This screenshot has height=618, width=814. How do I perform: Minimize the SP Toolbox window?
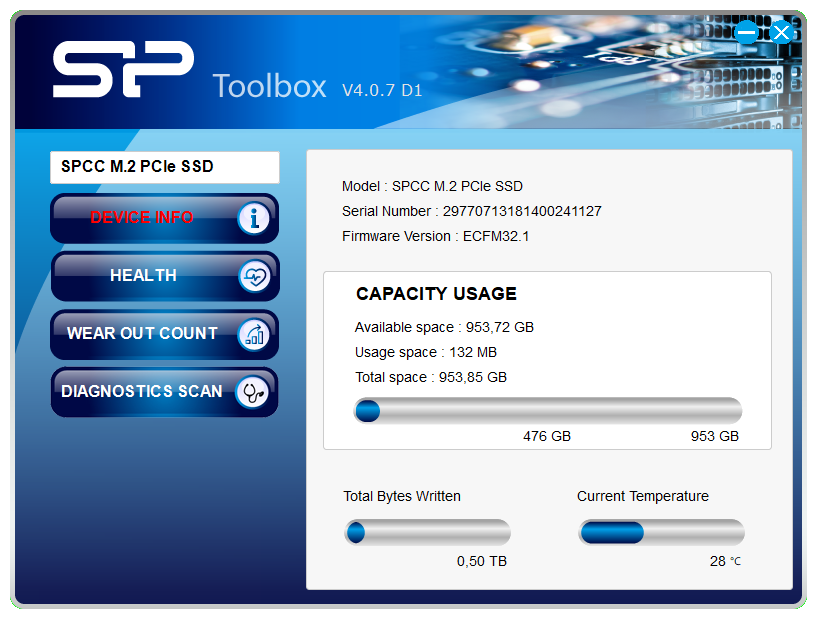point(747,32)
